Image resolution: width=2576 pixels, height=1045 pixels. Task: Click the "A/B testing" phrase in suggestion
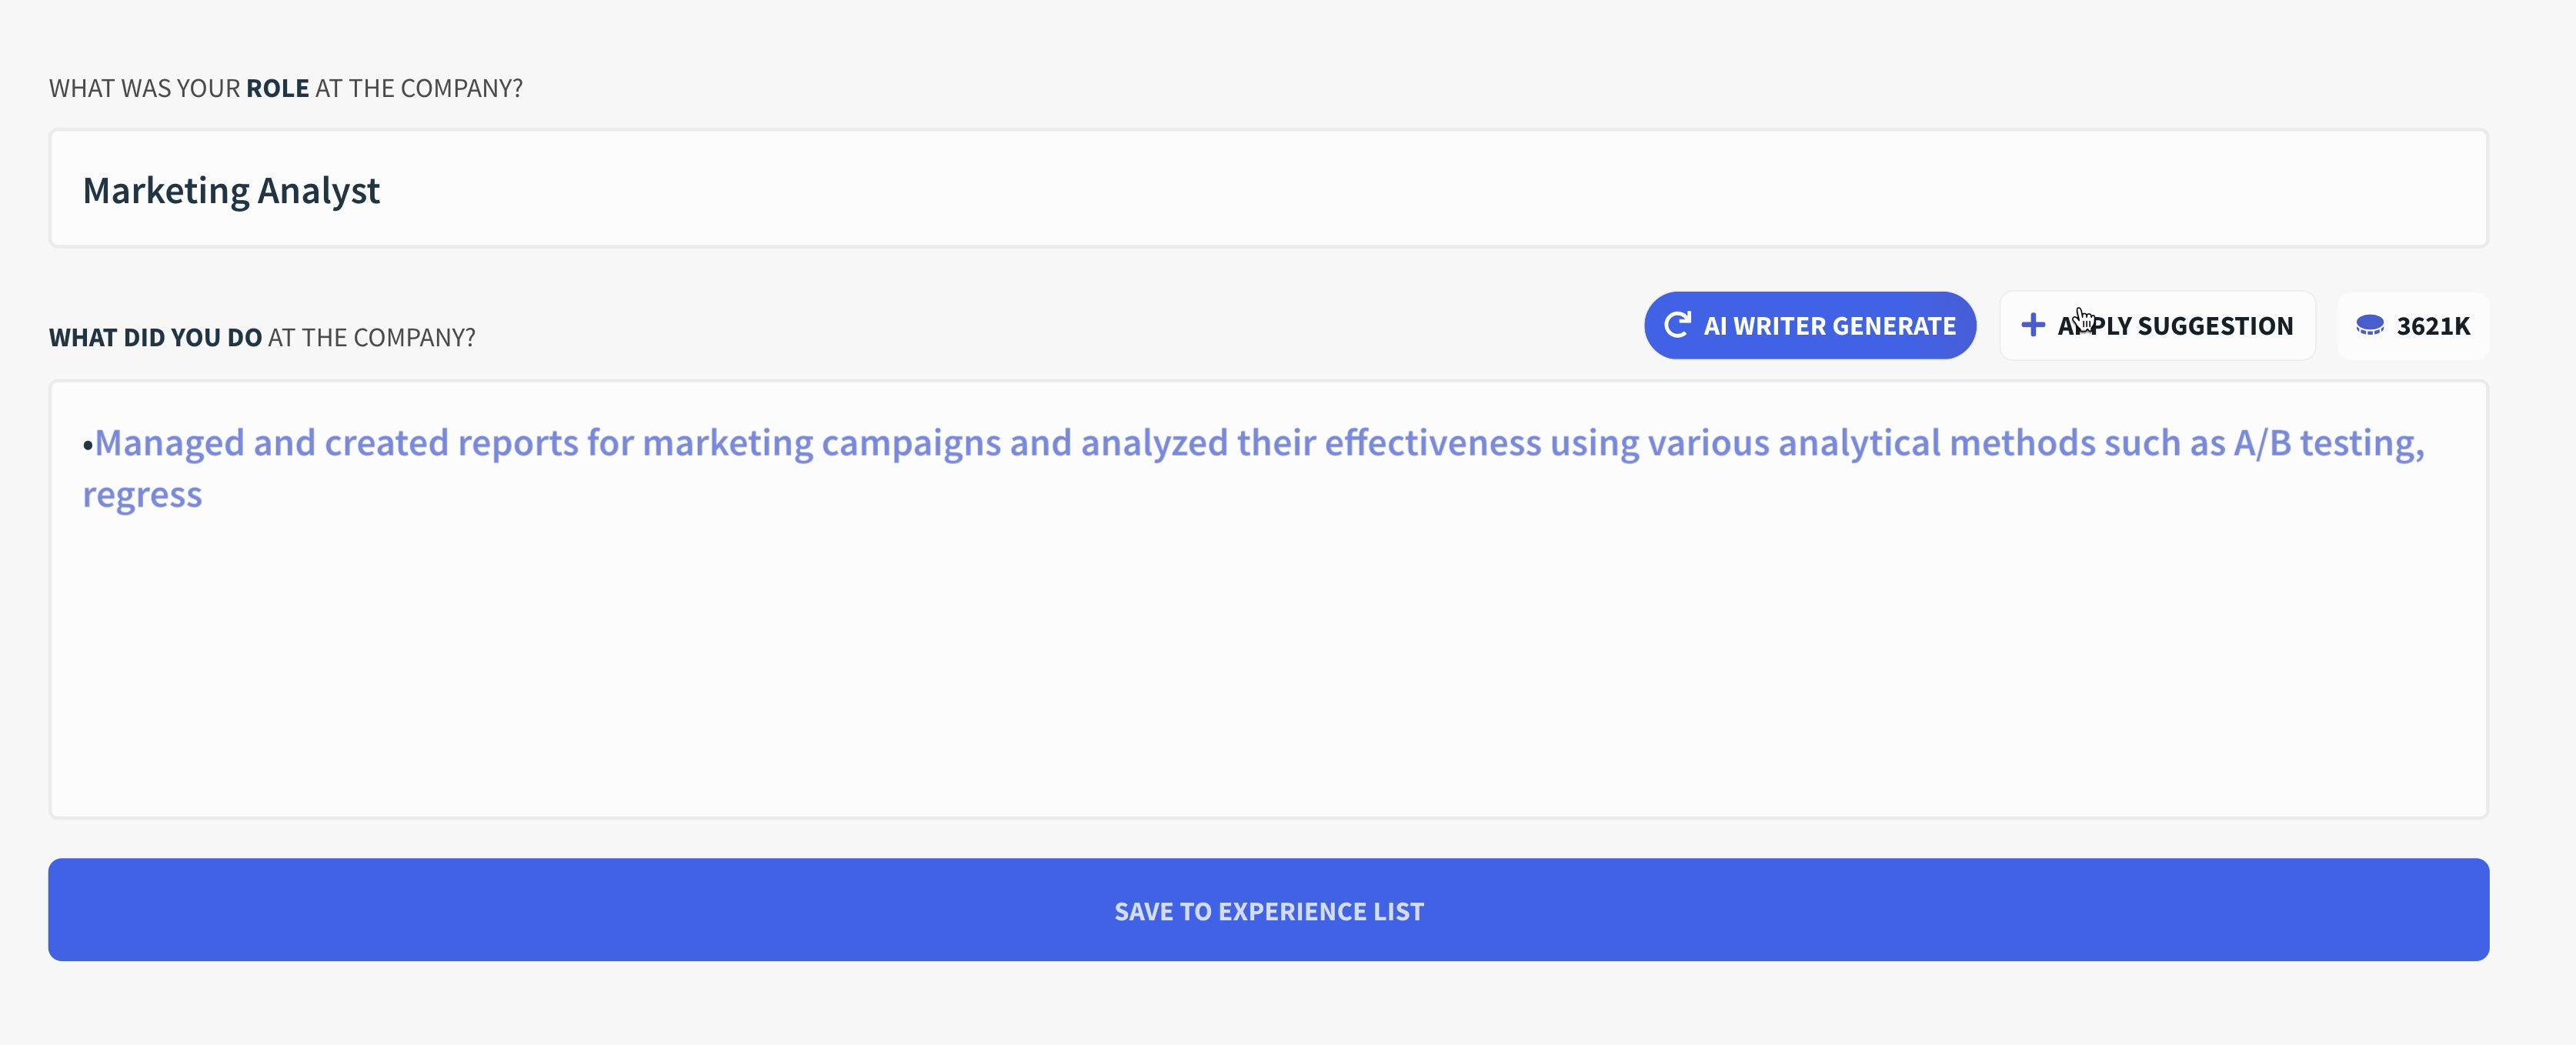click(x=2328, y=443)
